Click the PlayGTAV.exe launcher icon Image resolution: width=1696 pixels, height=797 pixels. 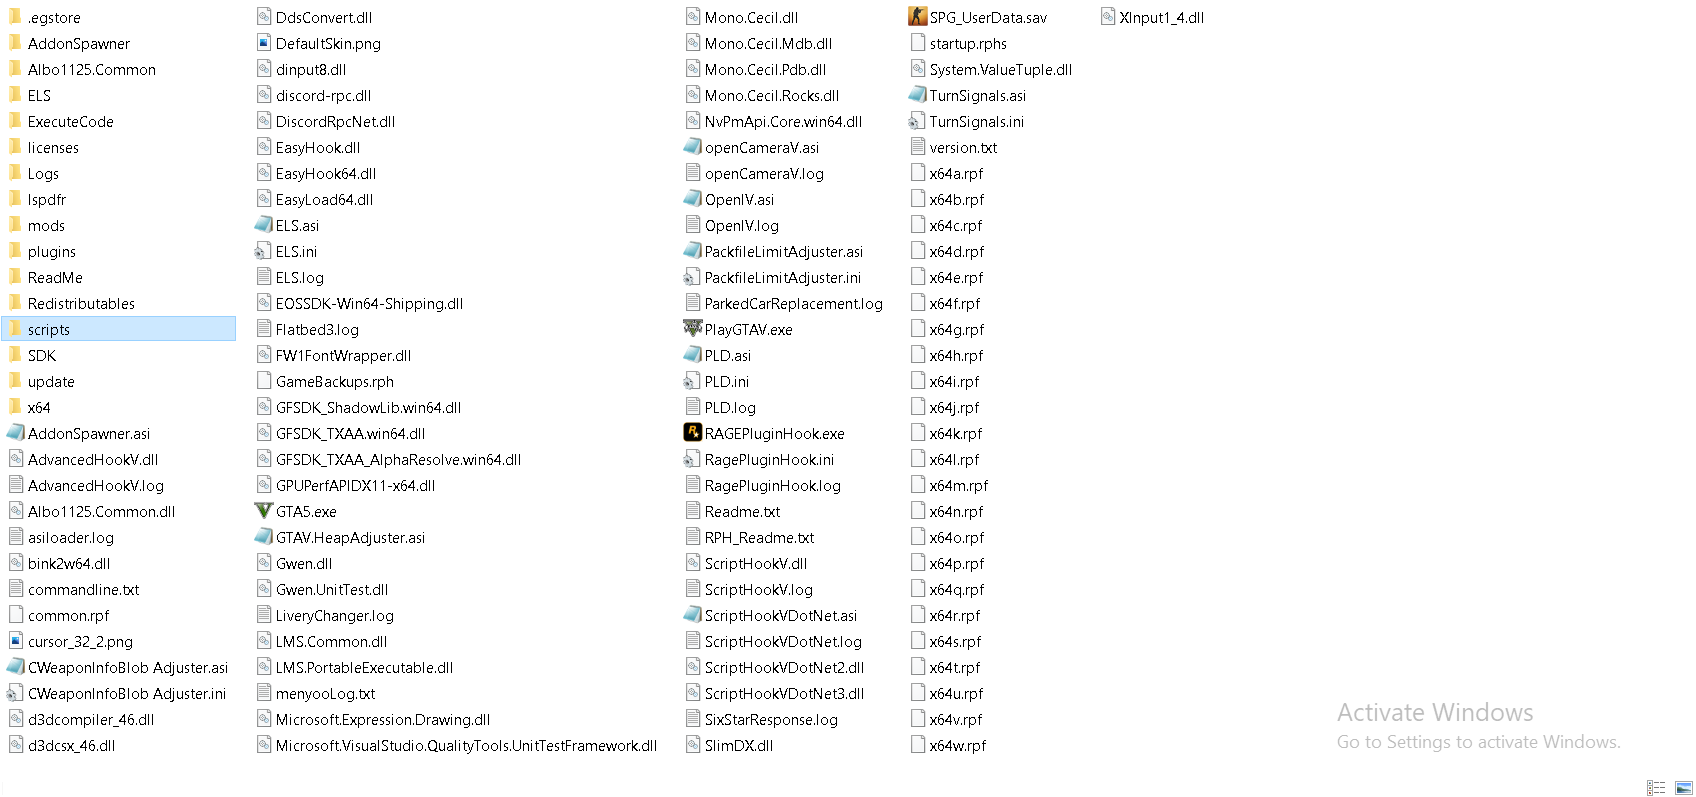coord(692,329)
